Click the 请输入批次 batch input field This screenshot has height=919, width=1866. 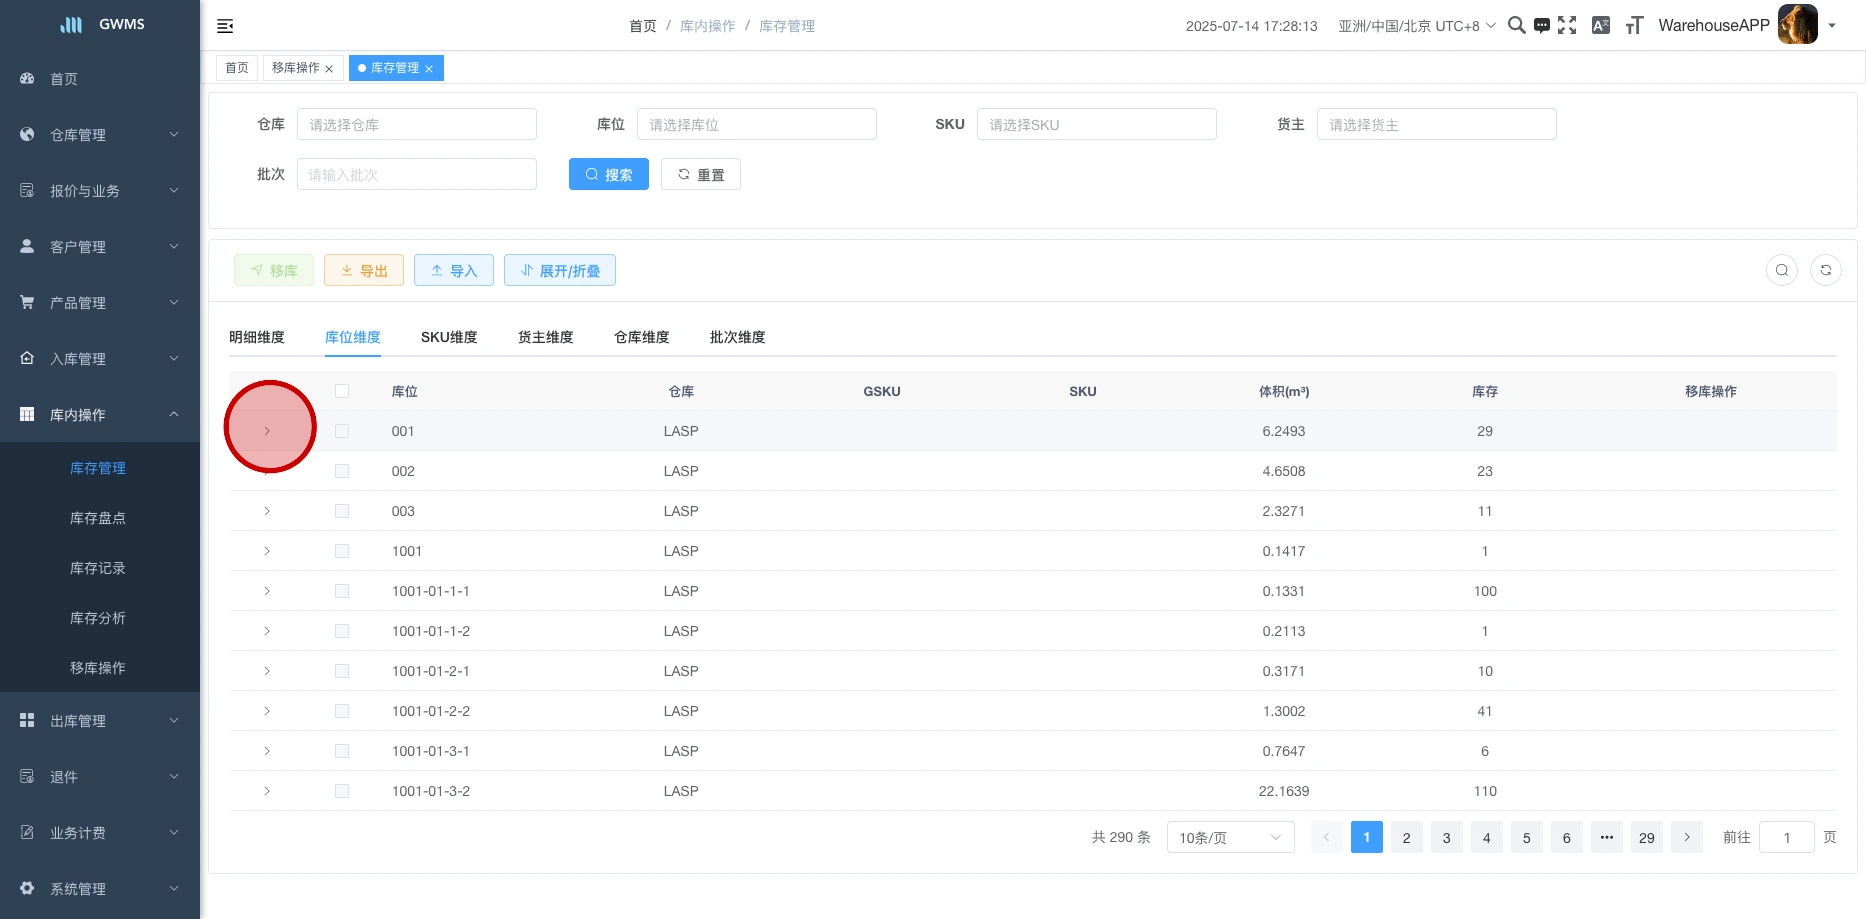[x=416, y=174]
